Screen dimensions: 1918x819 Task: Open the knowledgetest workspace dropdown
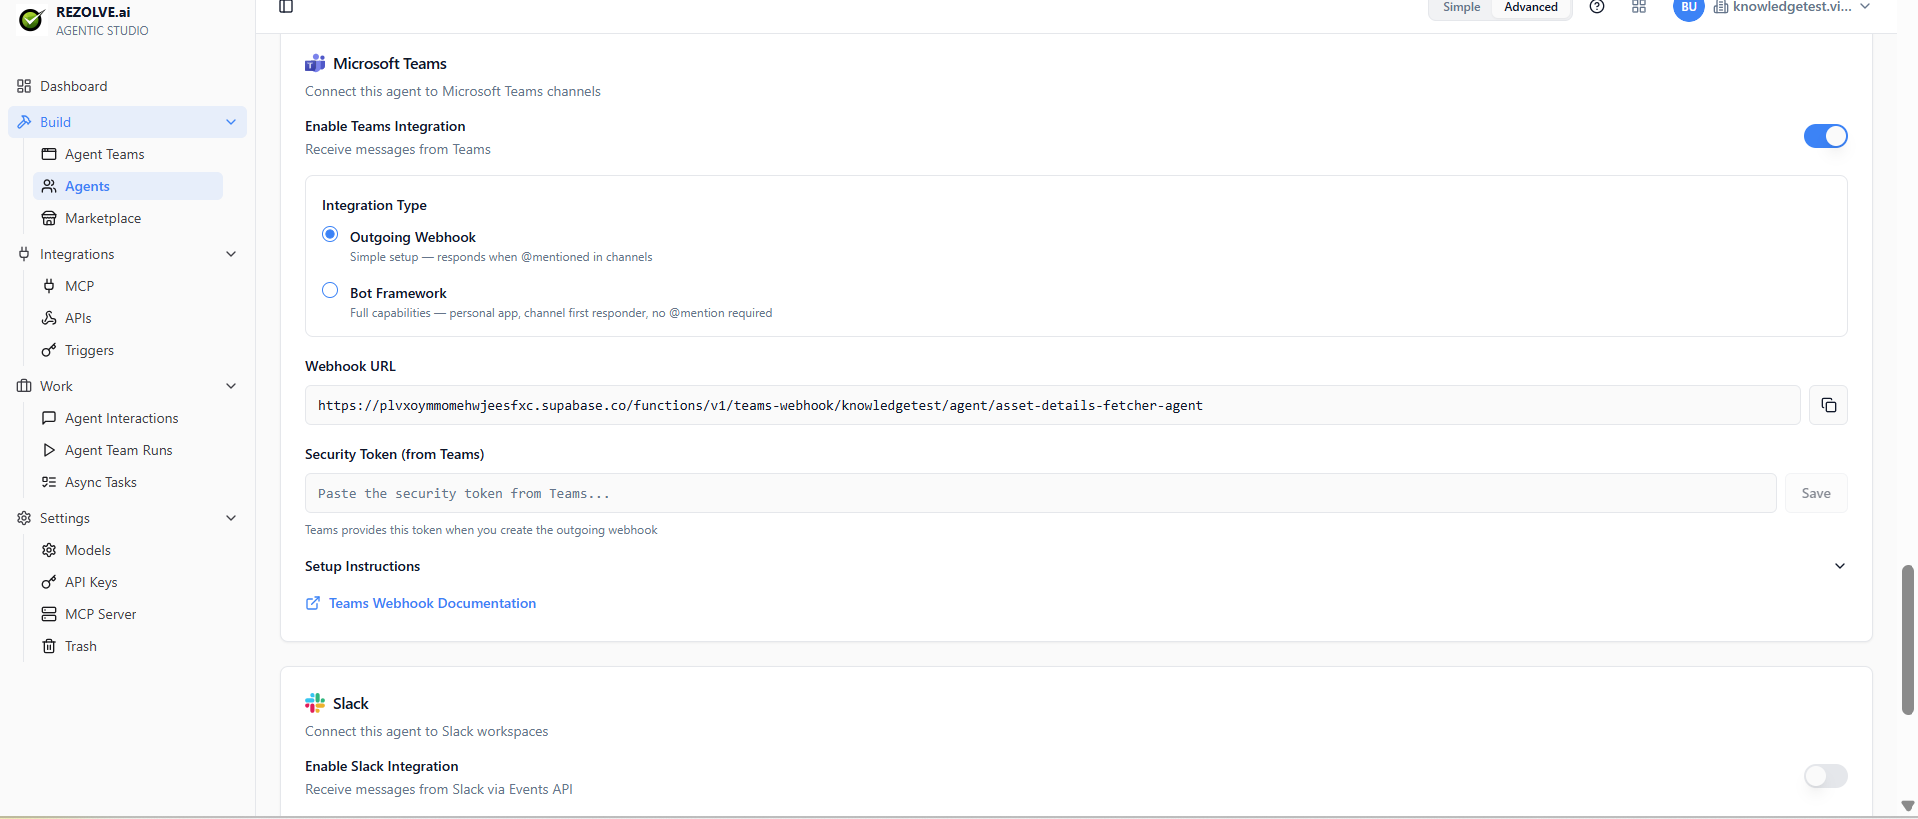(1791, 7)
